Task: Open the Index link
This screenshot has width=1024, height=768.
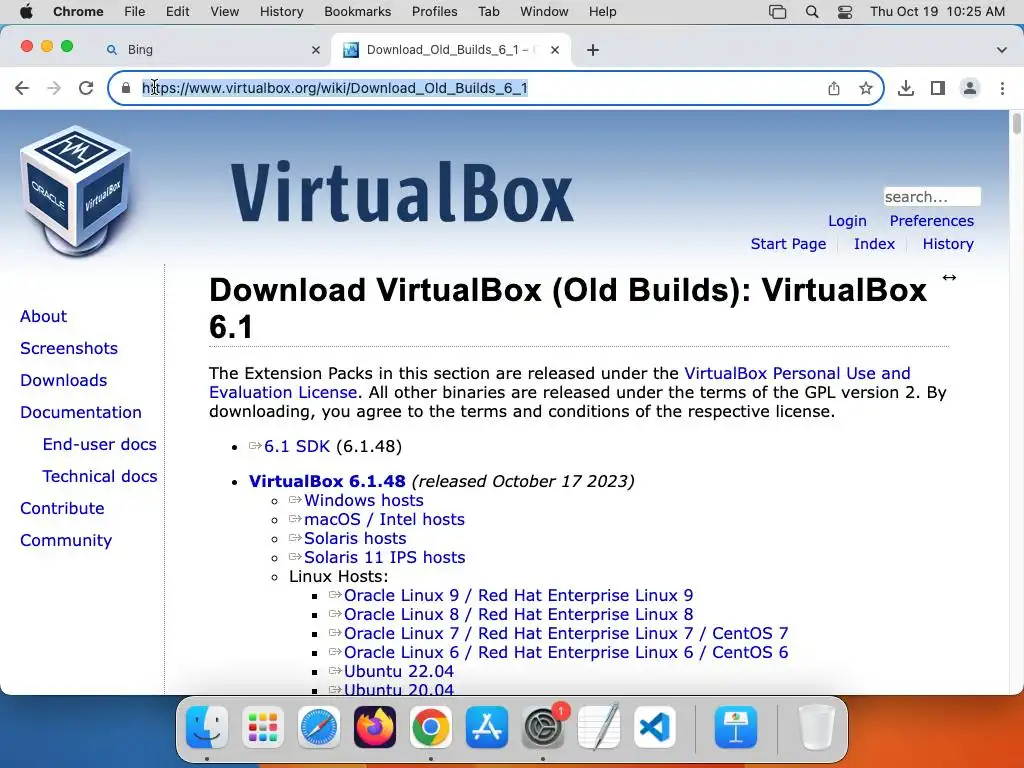Action: 874,244
